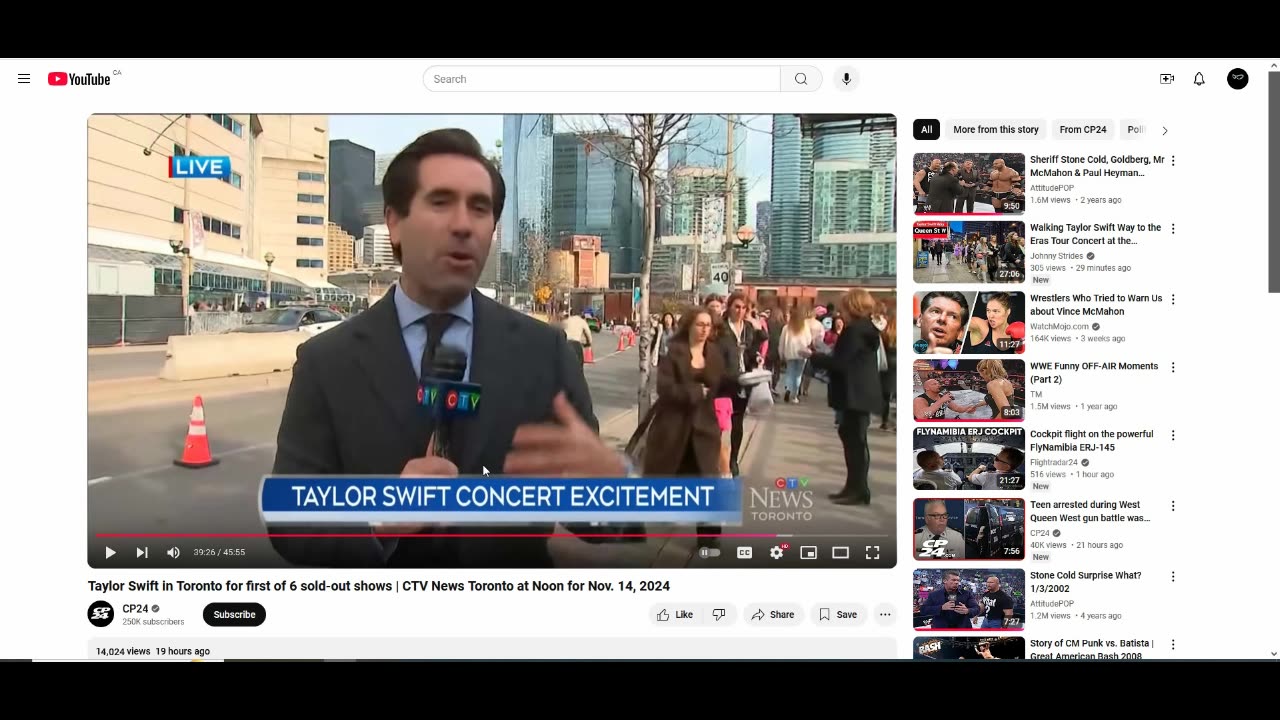
Task: Save the video to a playlist
Action: 838,615
